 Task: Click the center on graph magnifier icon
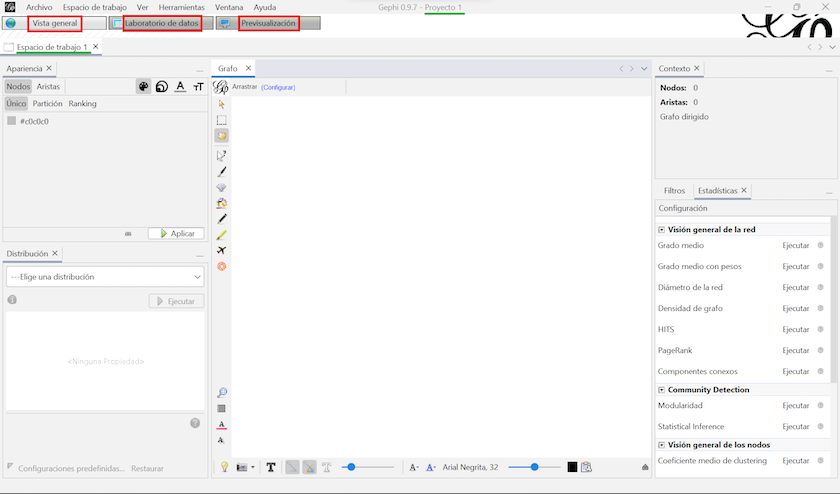click(x=222, y=393)
